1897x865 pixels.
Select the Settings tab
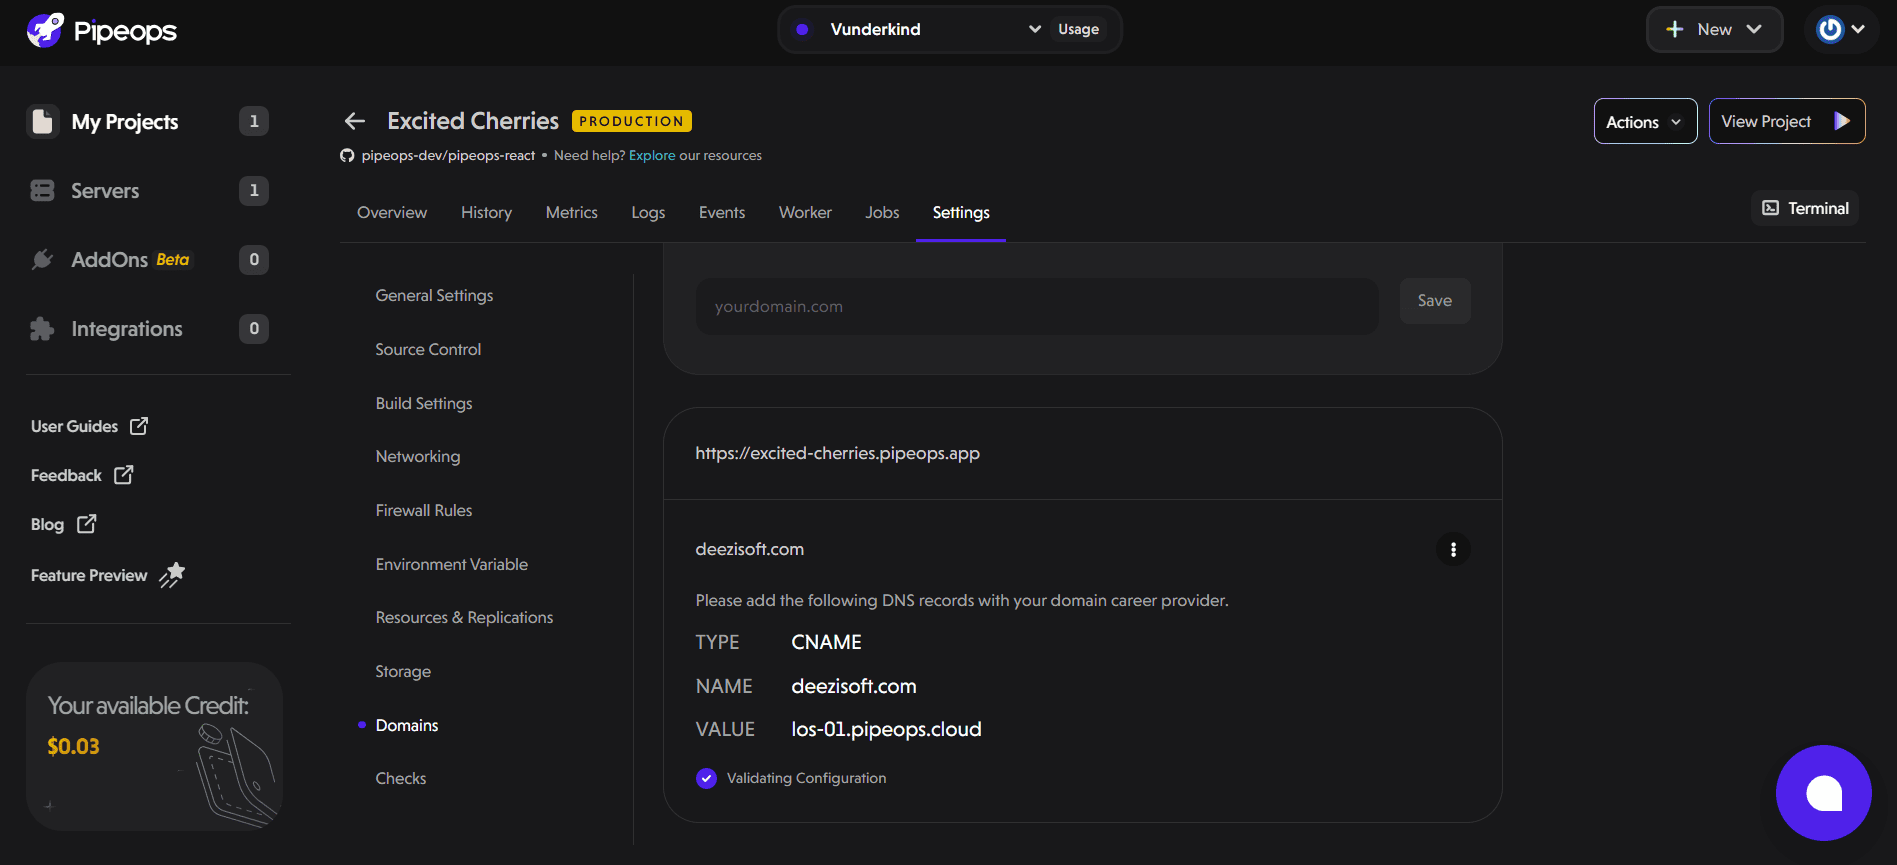coord(961,213)
